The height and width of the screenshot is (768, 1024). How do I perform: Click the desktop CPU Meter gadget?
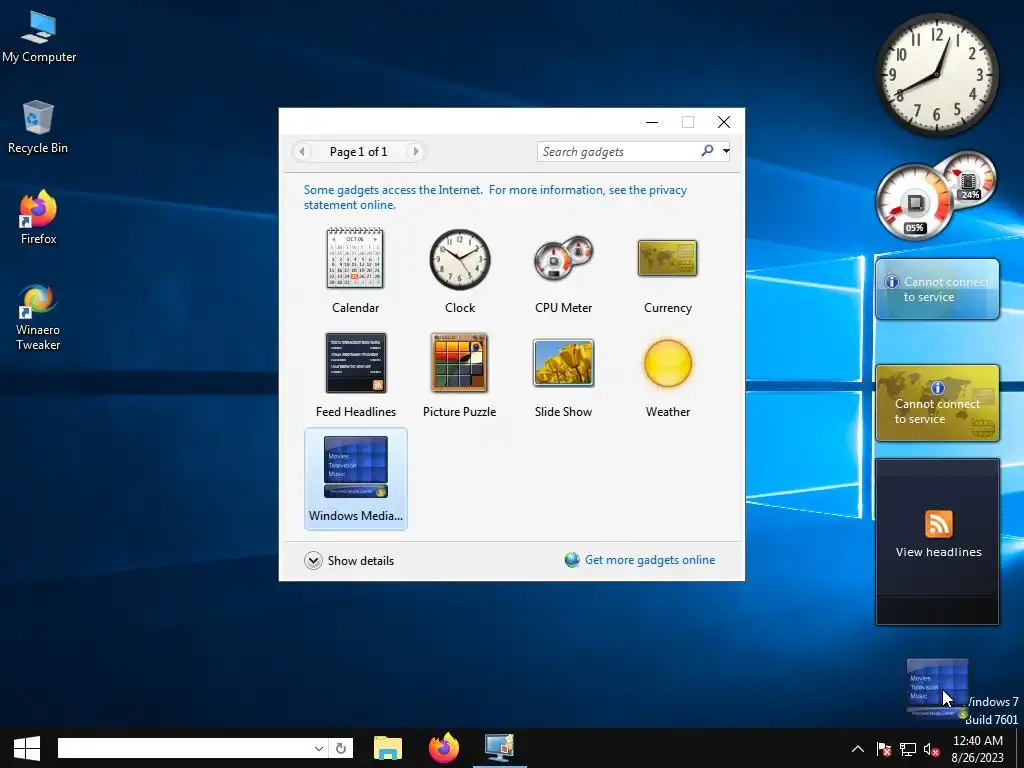(935, 195)
